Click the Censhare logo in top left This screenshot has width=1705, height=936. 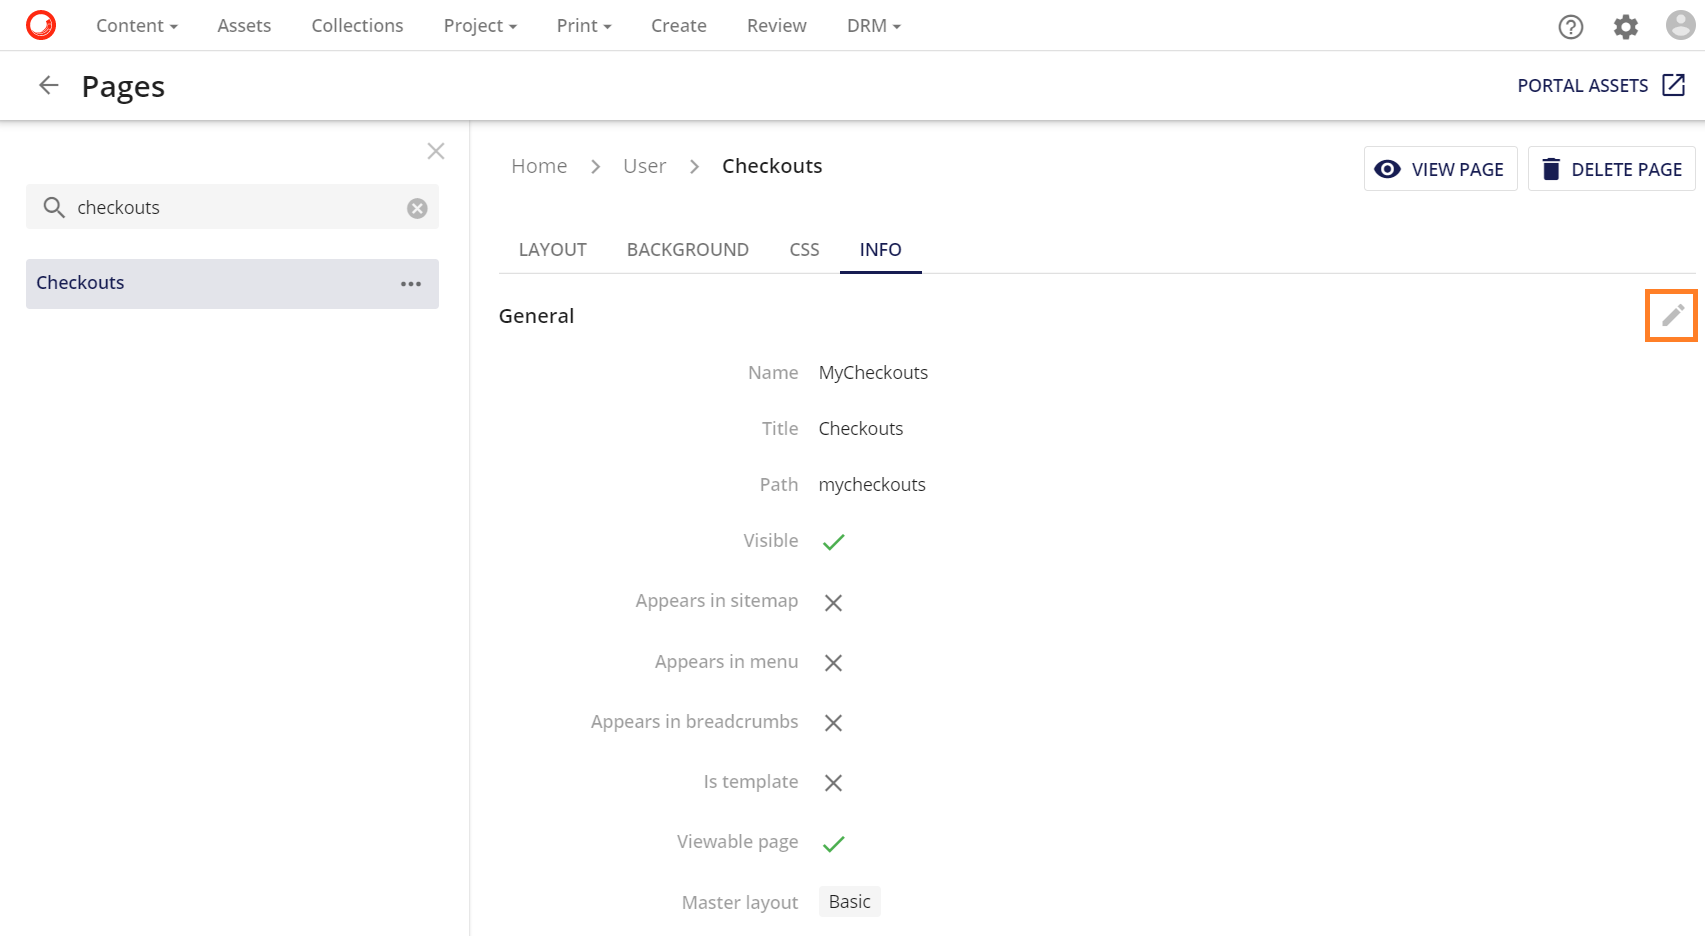pyautogui.click(x=40, y=25)
